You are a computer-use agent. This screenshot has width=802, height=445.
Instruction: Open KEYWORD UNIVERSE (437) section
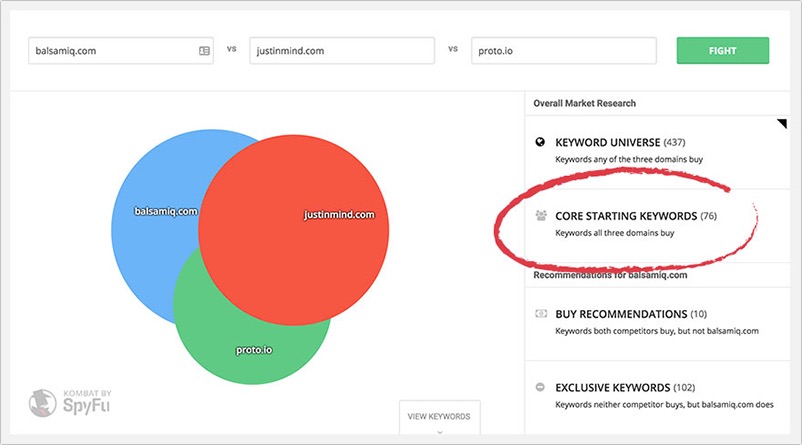657,152
